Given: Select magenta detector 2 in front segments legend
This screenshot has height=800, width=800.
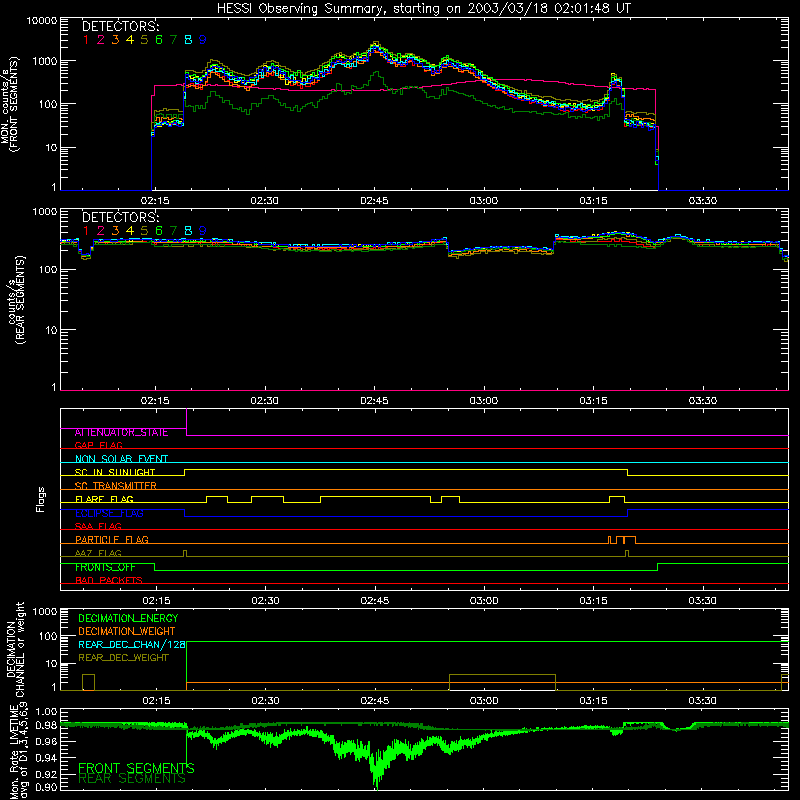Looking at the screenshot, I should (101, 40).
